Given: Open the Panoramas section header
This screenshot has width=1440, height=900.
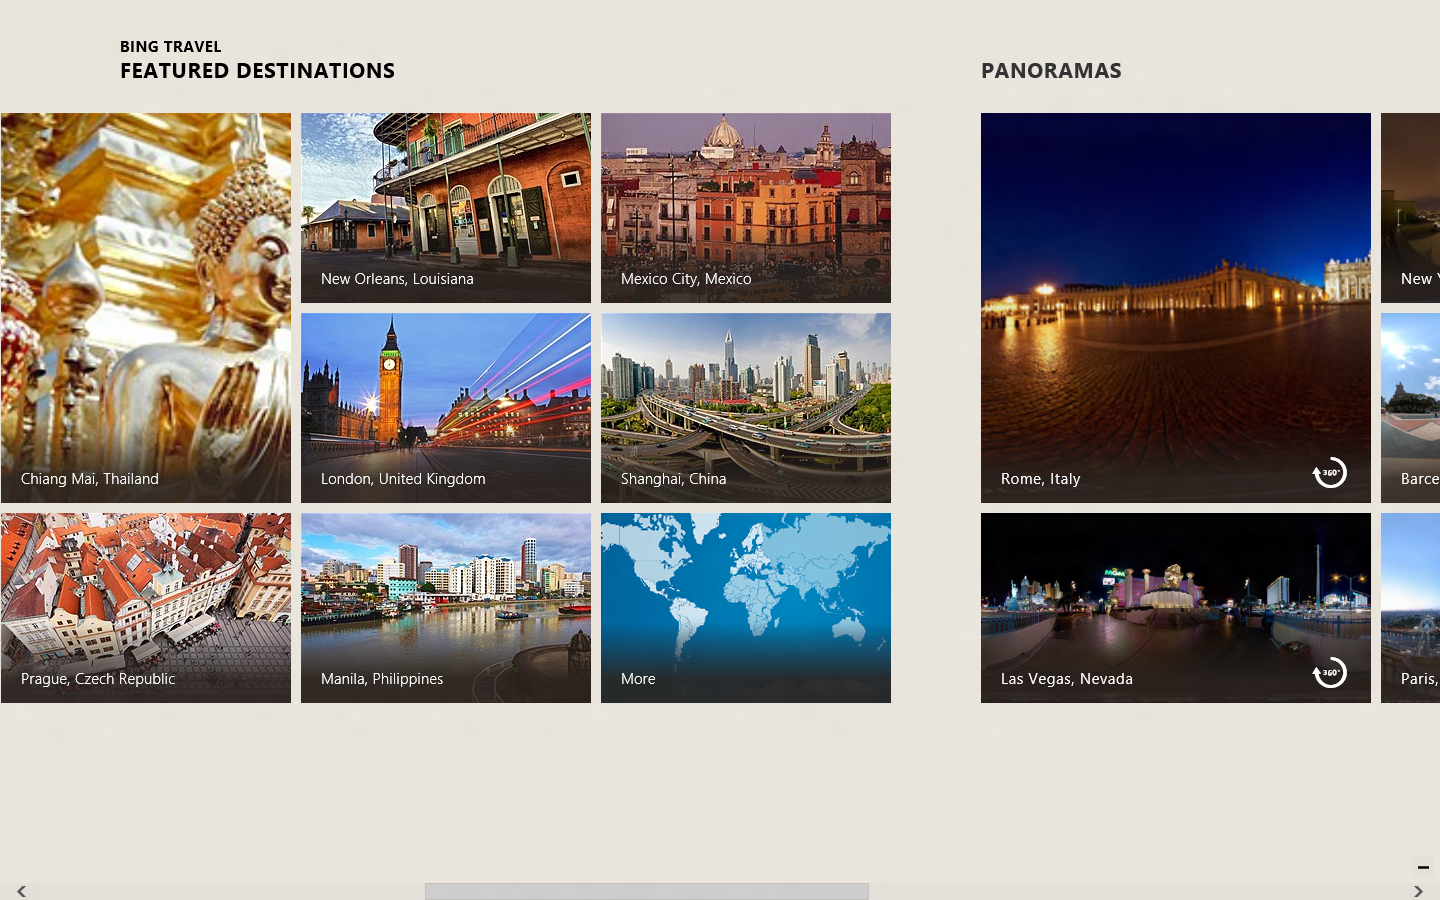Looking at the screenshot, I should pyautogui.click(x=1051, y=71).
